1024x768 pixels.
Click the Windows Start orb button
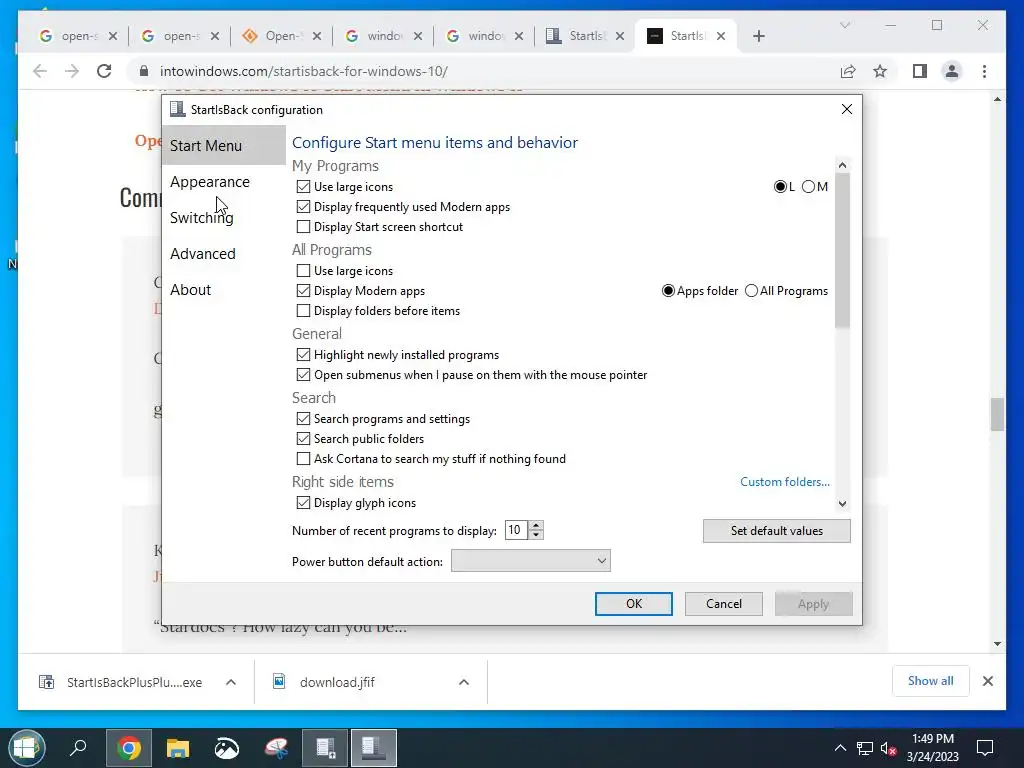[x=26, y=748]
